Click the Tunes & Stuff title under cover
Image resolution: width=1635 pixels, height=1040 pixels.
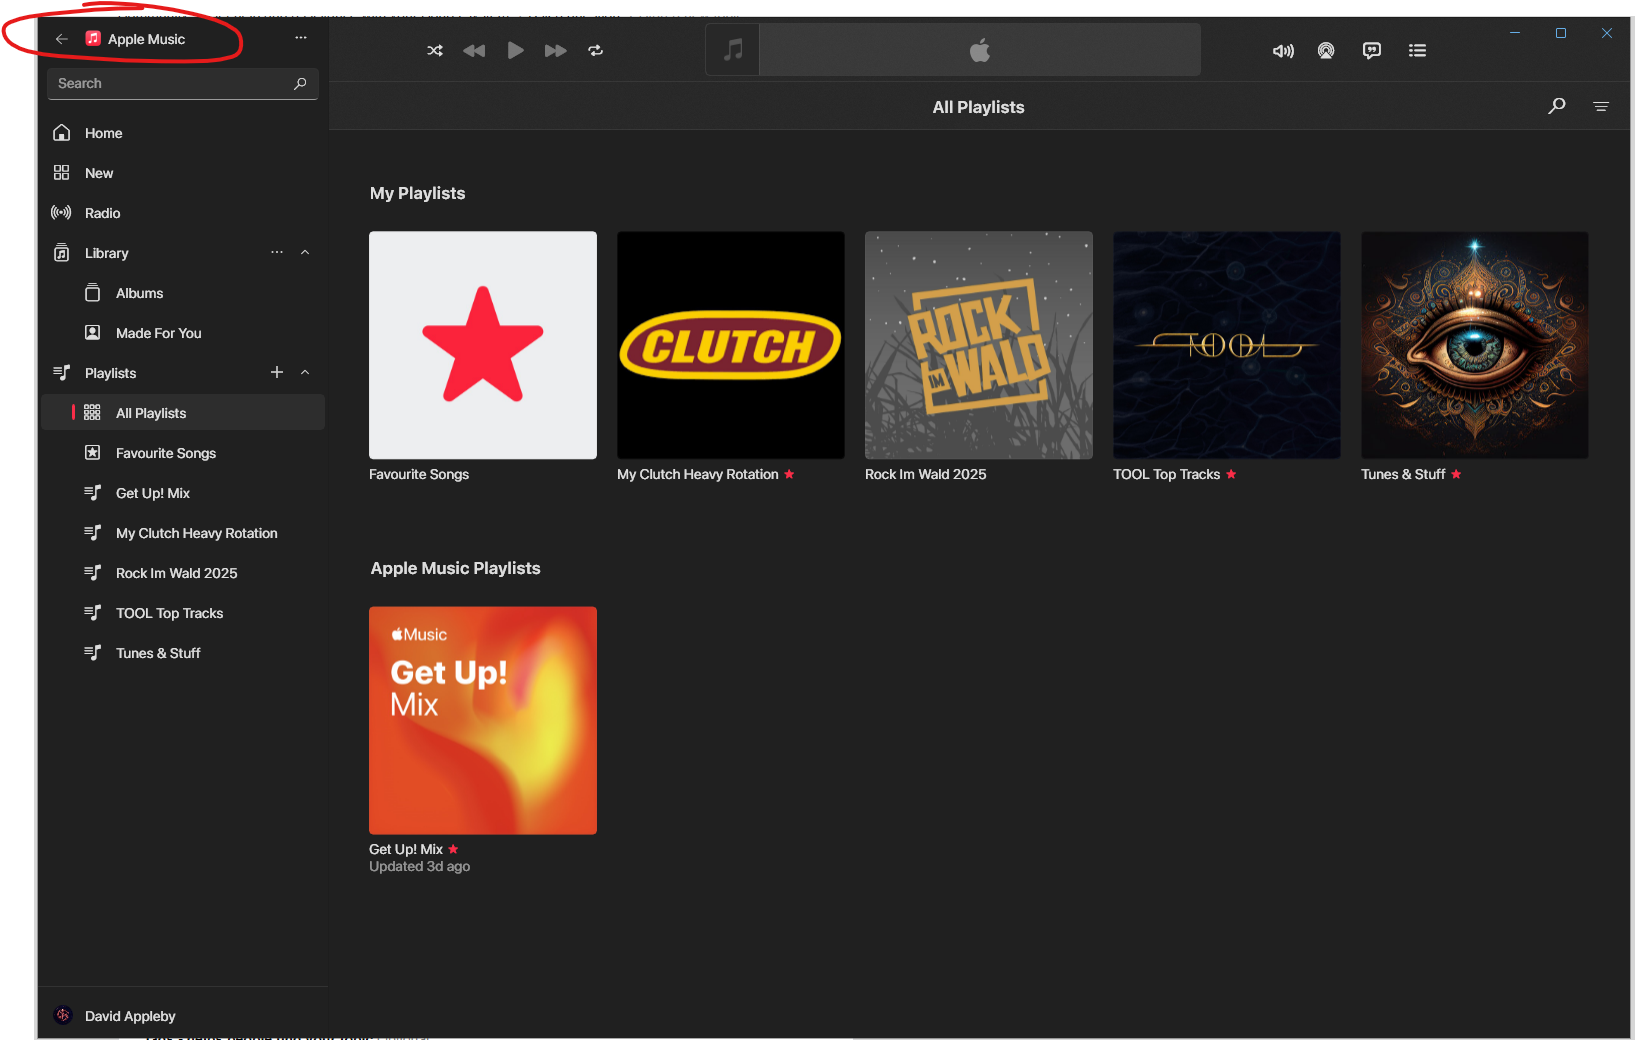[1403, 475]
